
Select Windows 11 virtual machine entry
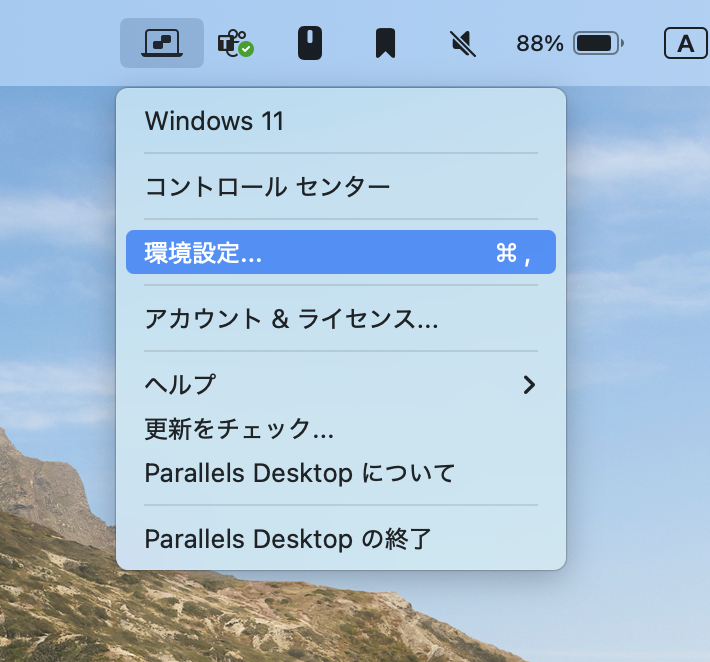point(341,121)
